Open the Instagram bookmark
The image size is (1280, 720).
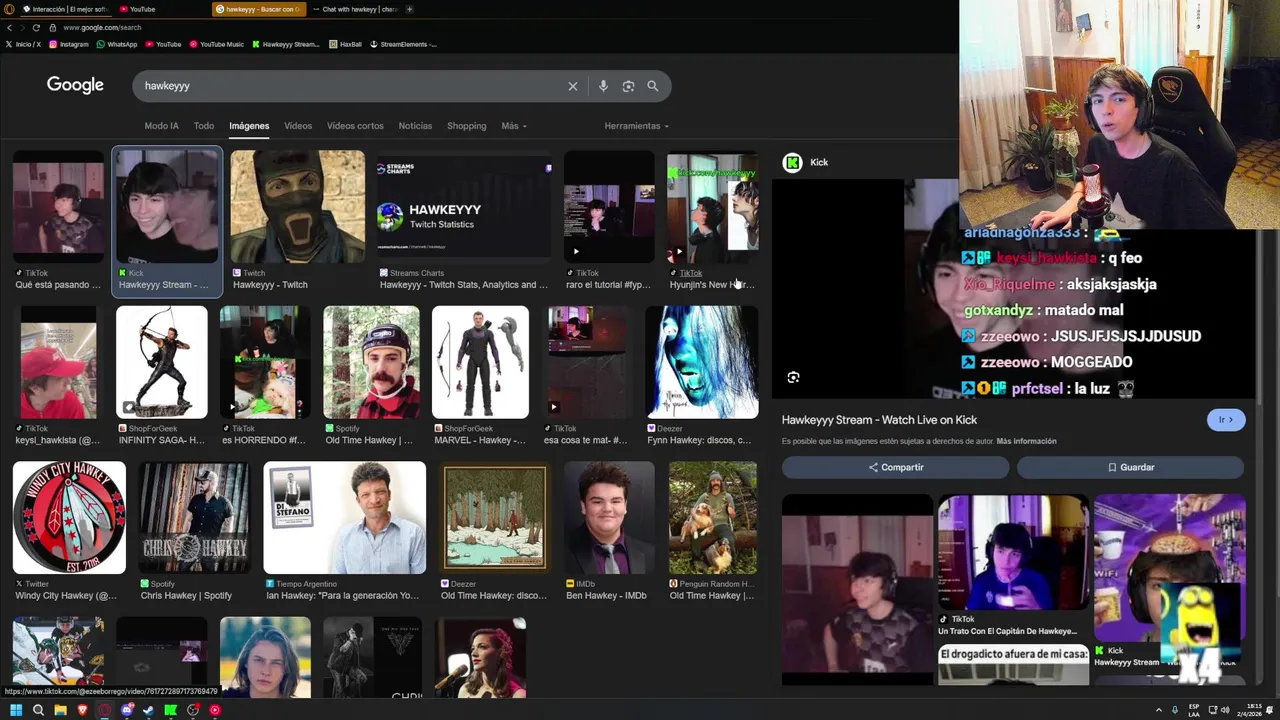(69, 44)
